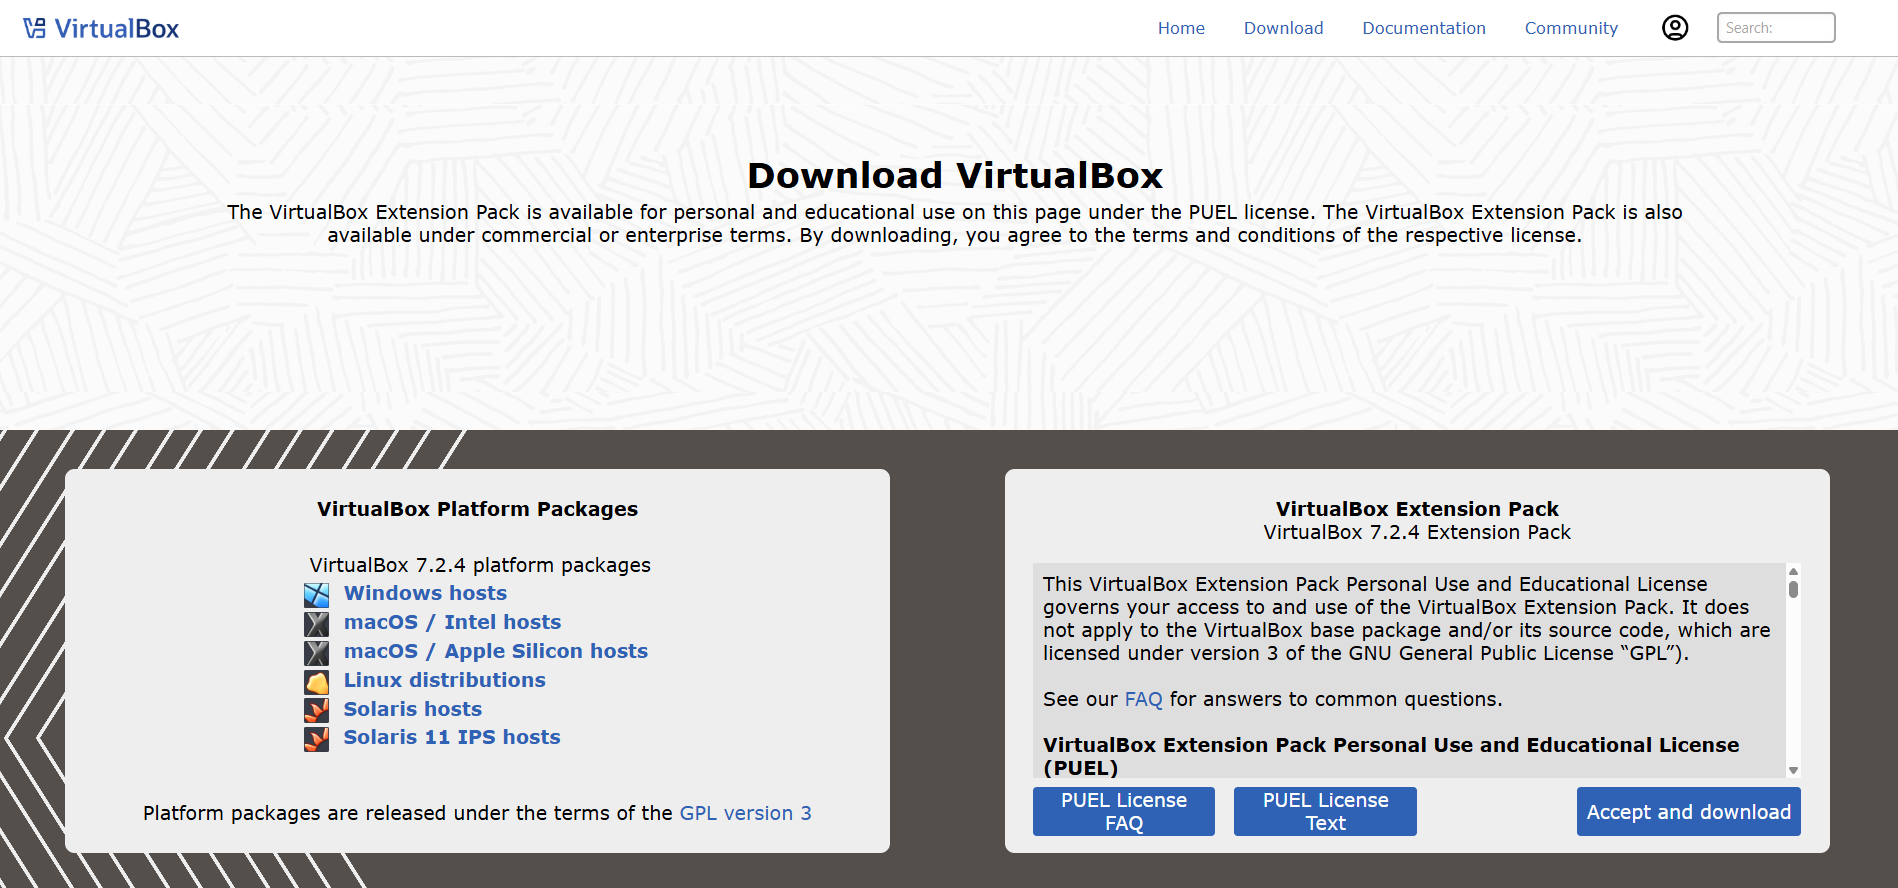
Task: Click the Solaris 11 IPS hosts icon
Action: click(x=317, y=739)
